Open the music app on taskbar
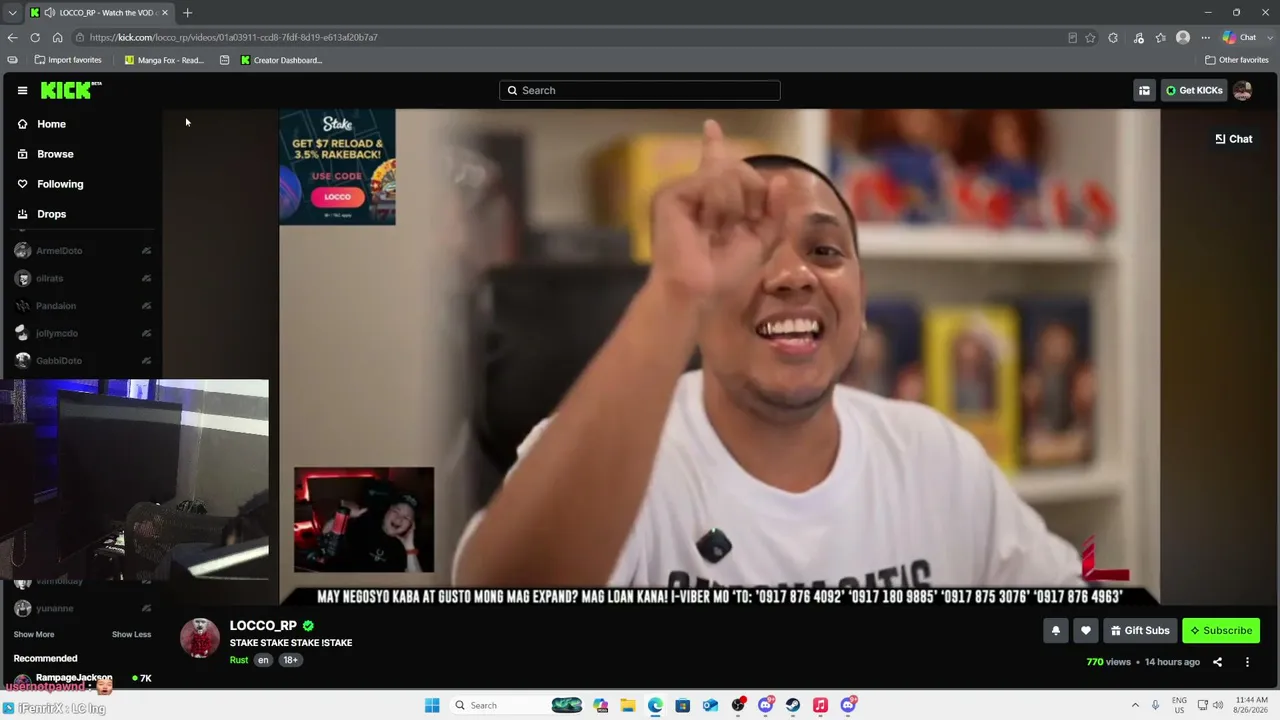The height and width of the screenshot is (720, 1280). coord(820,705)
